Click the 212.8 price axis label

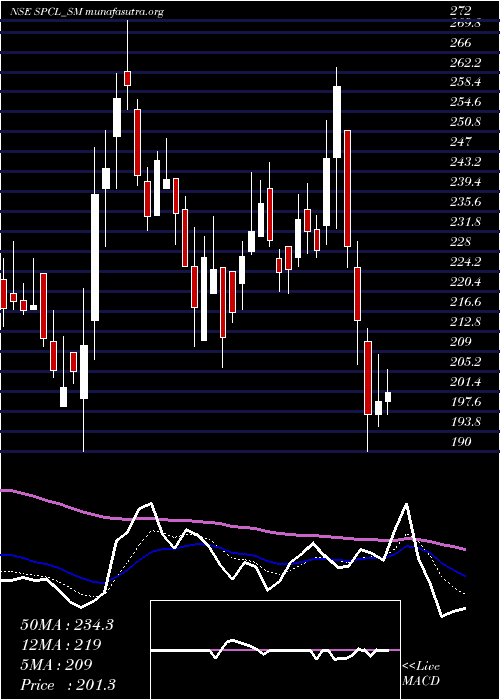pos(466,322)
